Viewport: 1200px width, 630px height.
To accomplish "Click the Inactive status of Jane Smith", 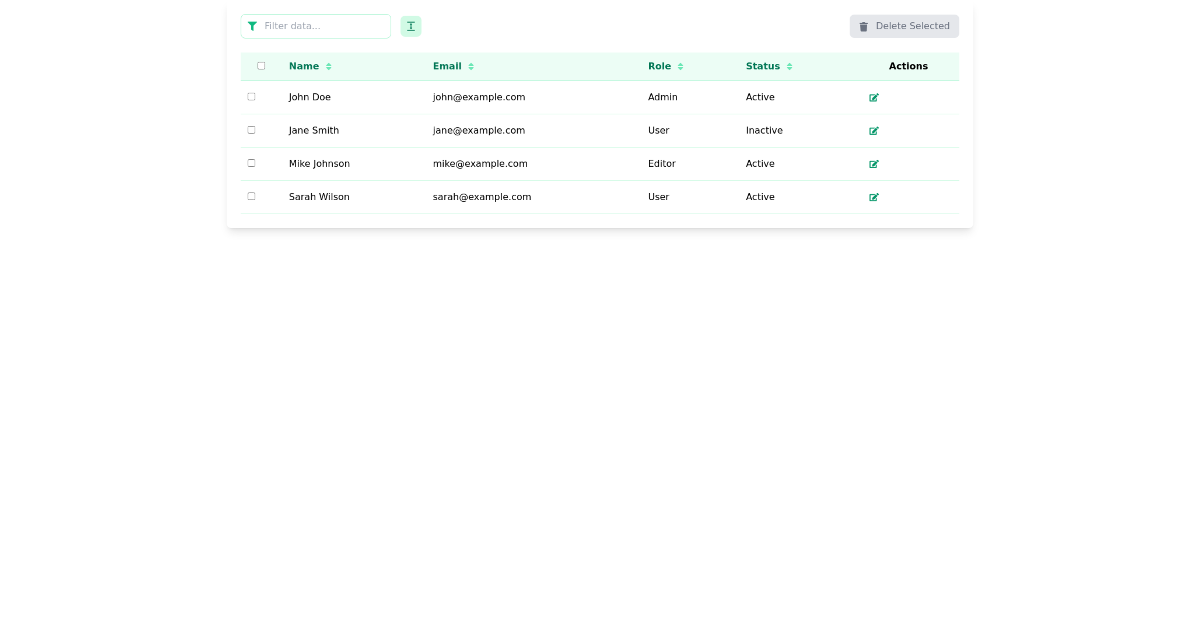I will 764,130.
